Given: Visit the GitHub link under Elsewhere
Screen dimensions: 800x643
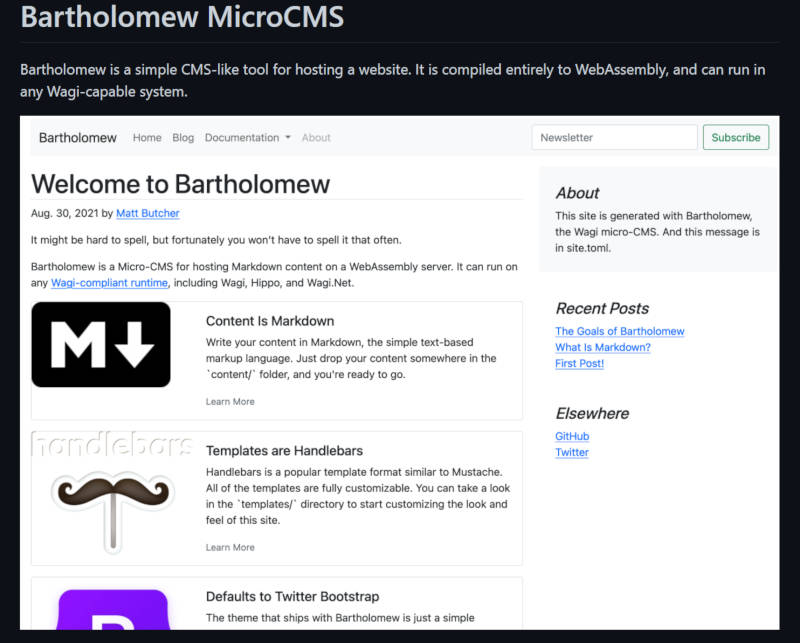Looking at the screenshot, I should [x=572, y=436].
